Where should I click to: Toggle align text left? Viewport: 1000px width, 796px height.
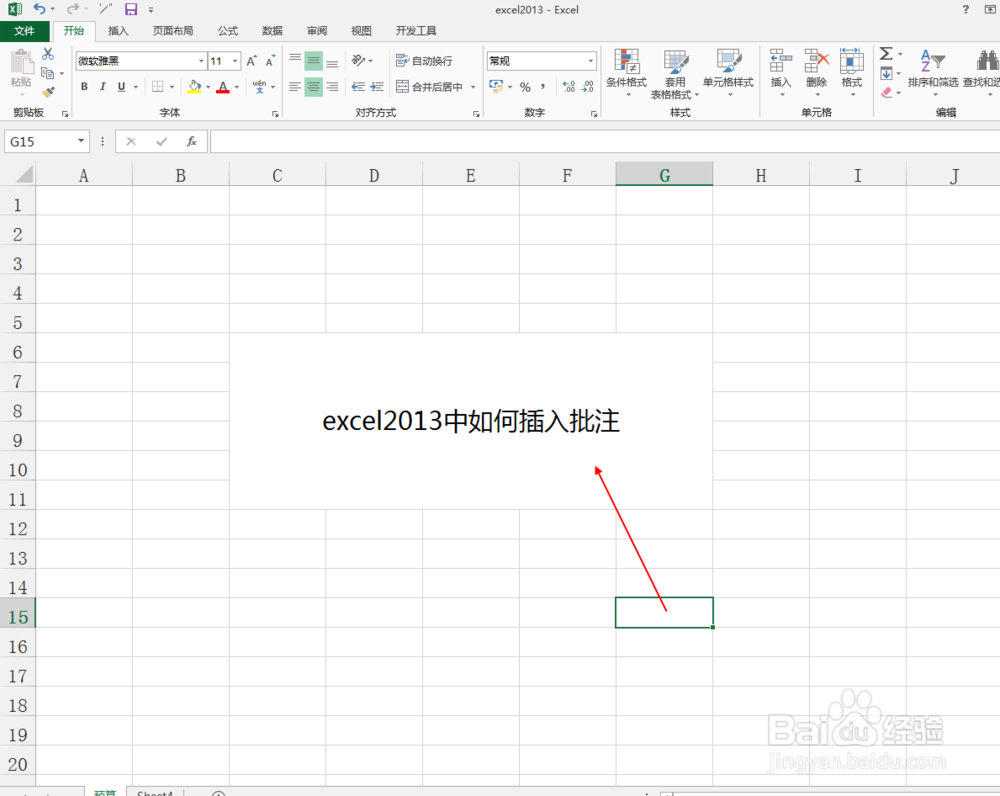tap(295, 86)
